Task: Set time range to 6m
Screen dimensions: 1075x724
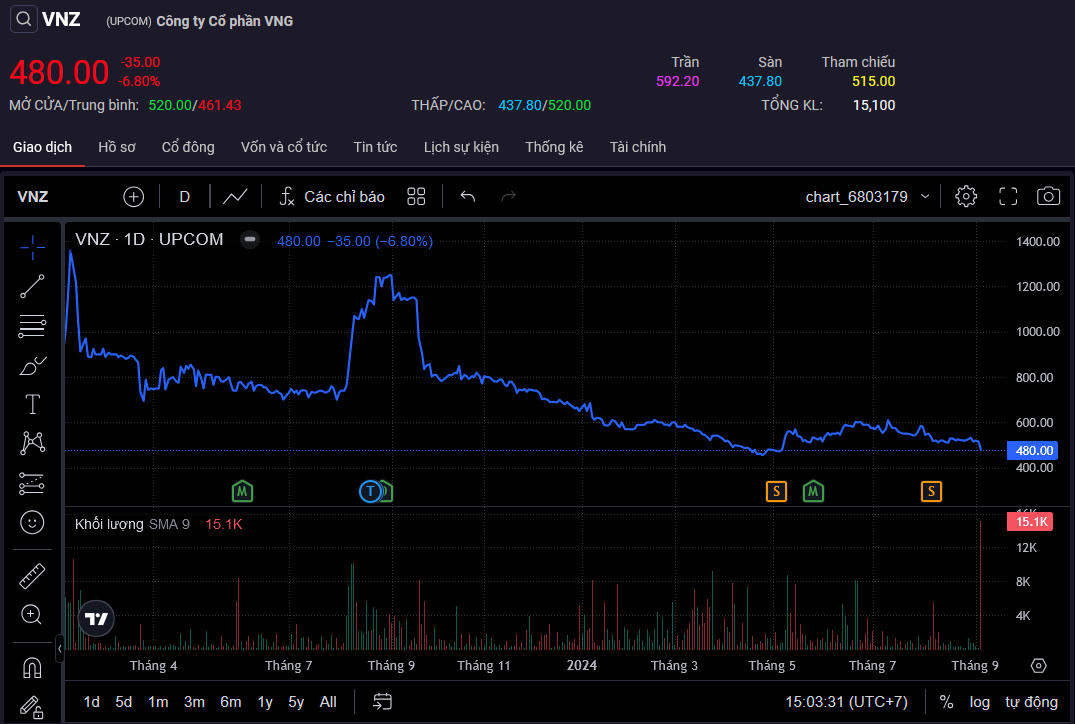Action: pyautogui.click(x=230, y=702)
